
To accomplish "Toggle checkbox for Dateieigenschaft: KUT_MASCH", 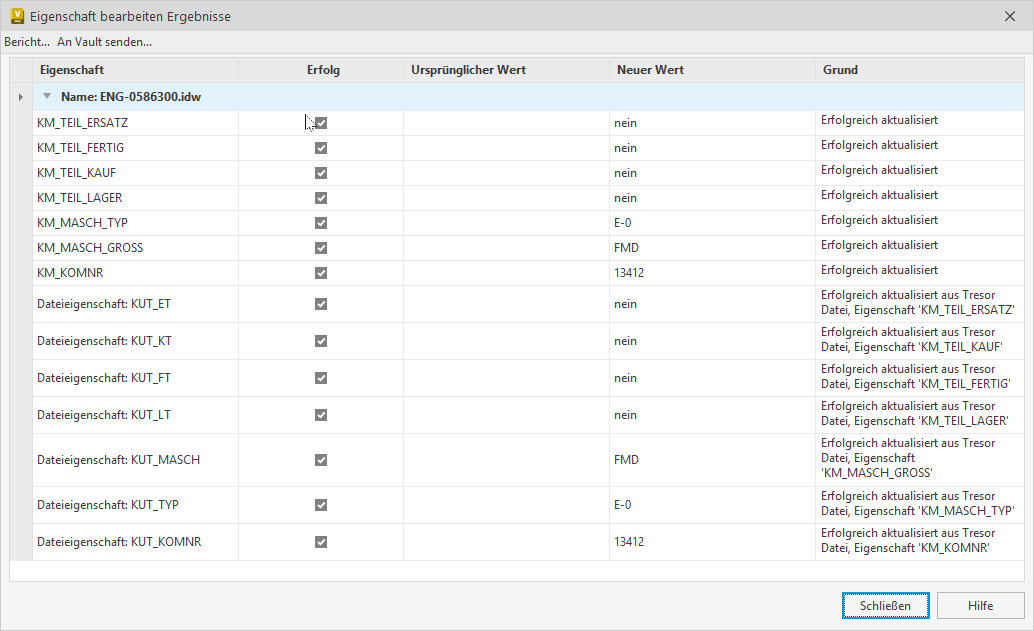I will [x=321, y=460].
